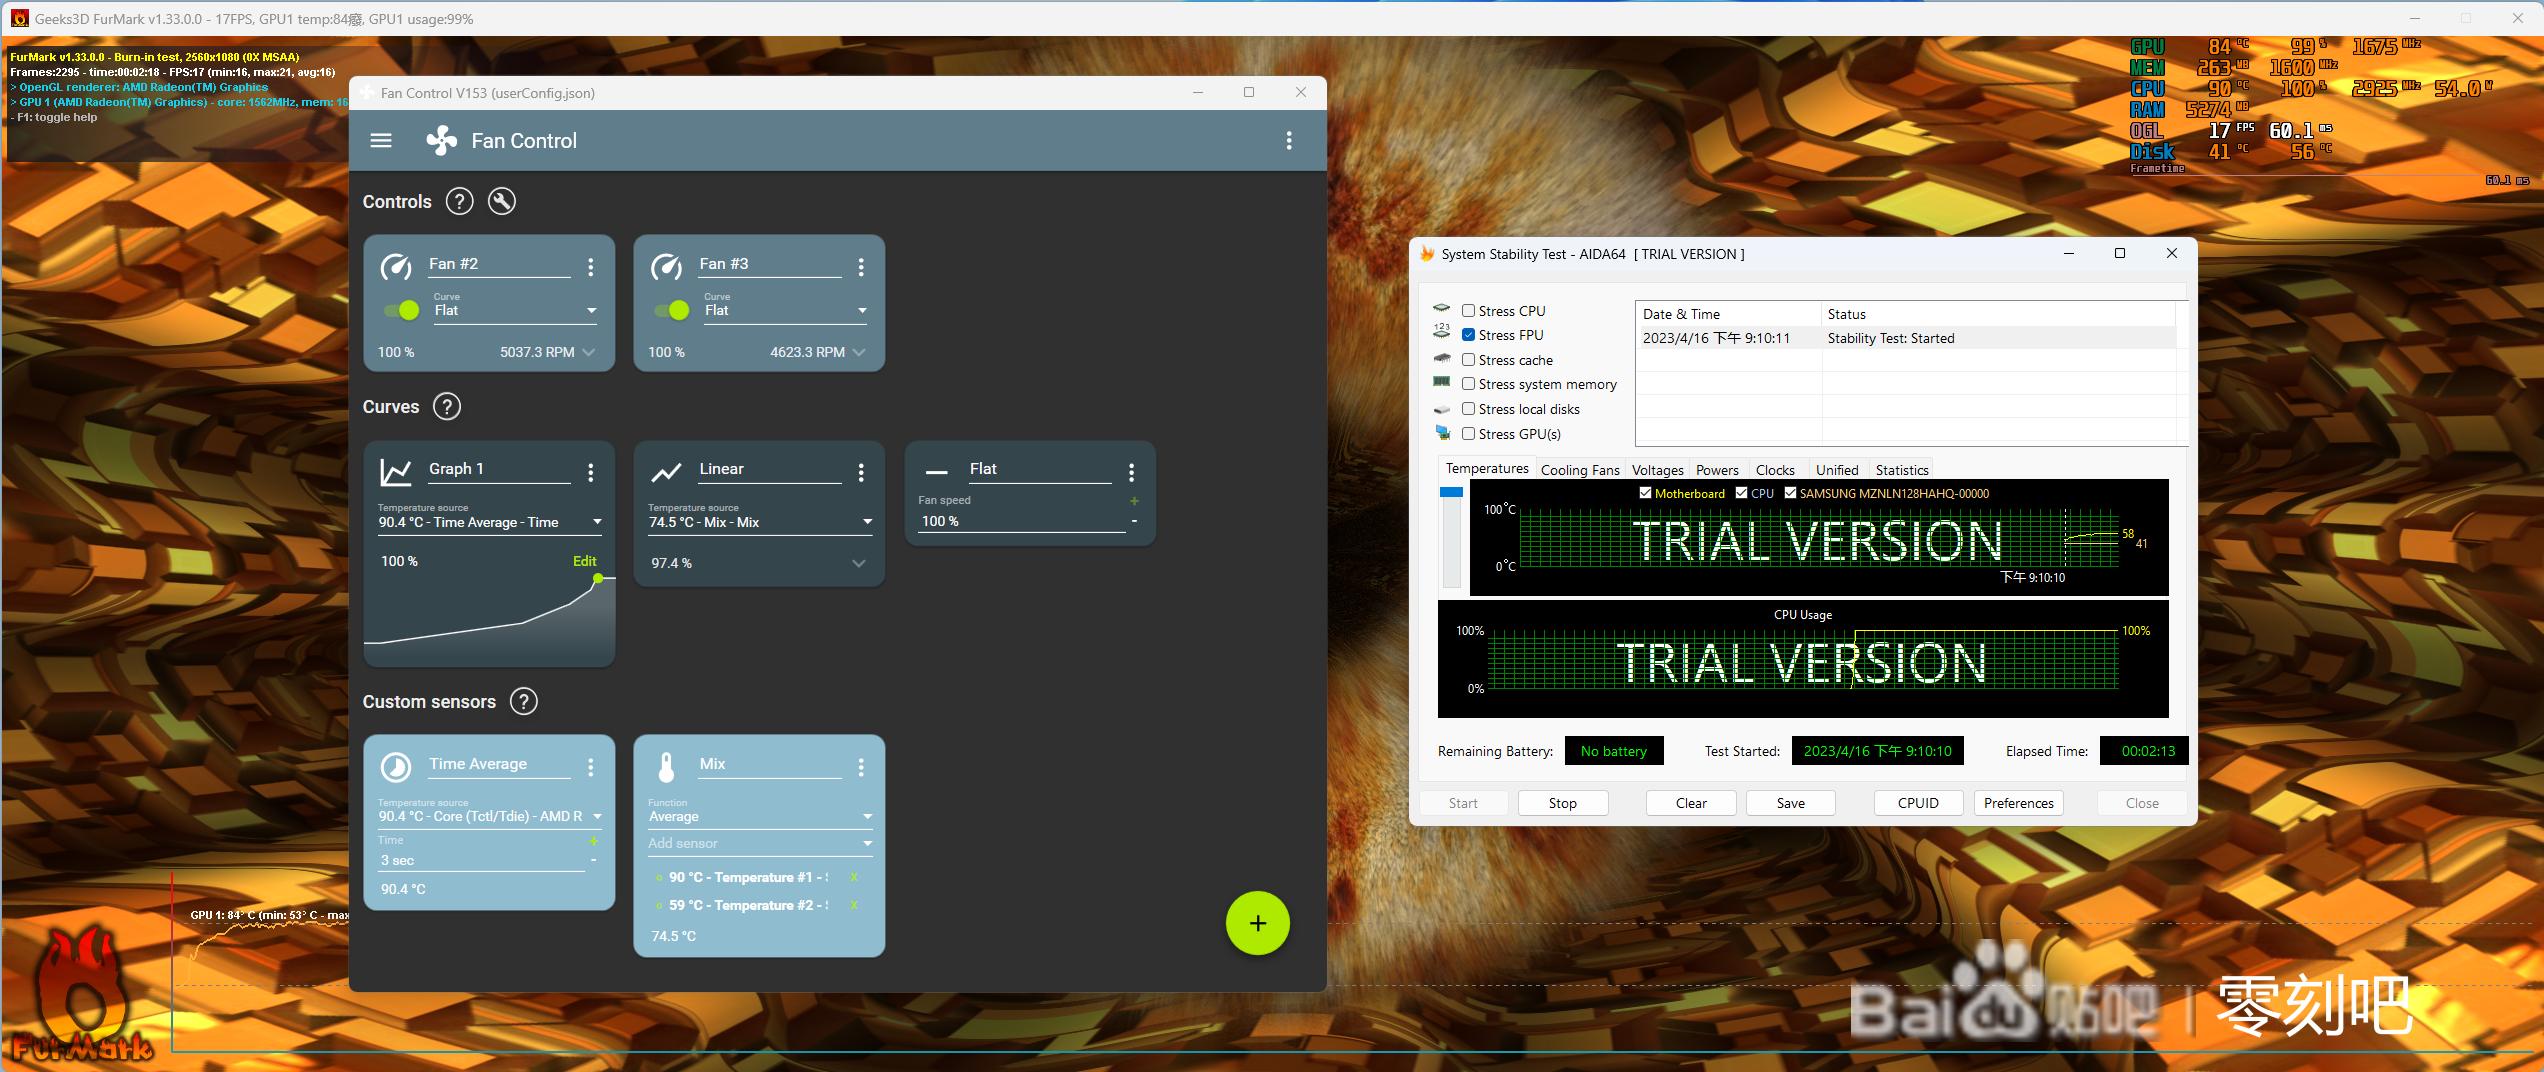2544x1072 pixels.
Task: Open CPUID from AIDA64 window
Action: click(x=1918, y=803)
